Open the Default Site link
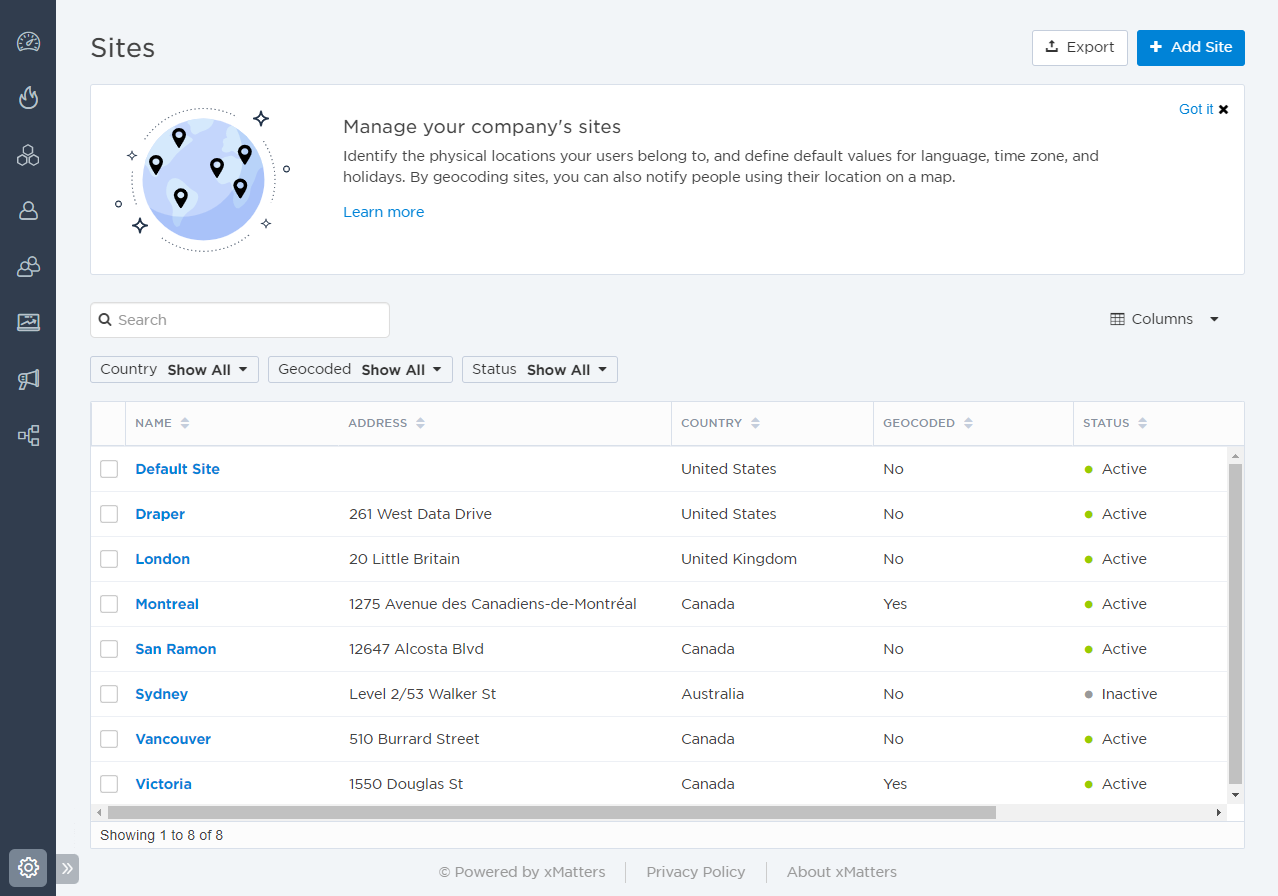Viewport: 1278px width, 896px height. coord(178,469)
